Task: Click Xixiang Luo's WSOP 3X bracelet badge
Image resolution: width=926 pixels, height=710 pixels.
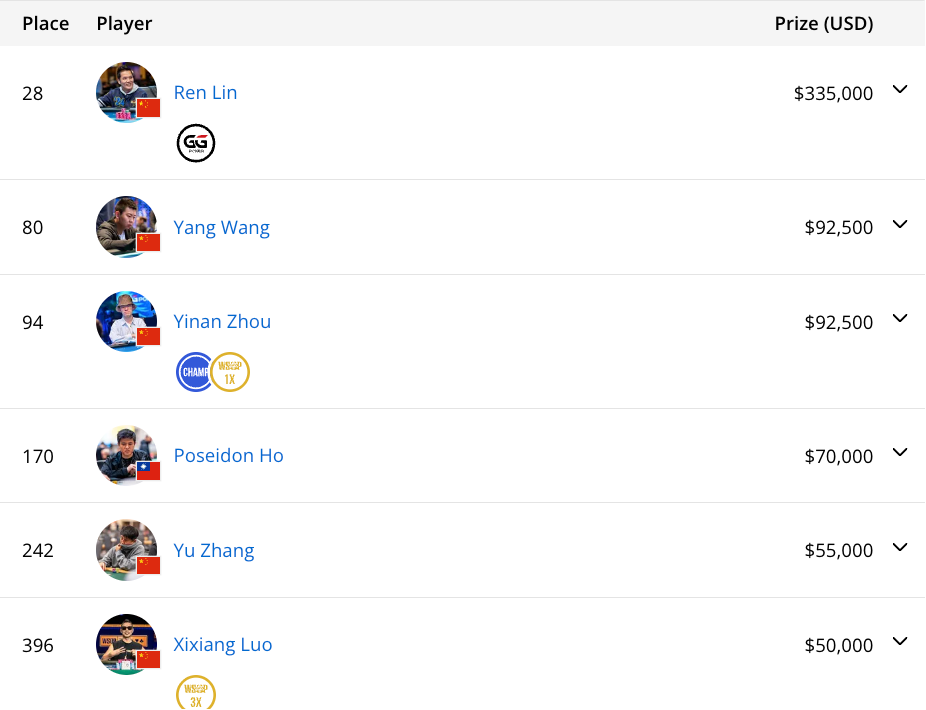Action: (196, 694)
